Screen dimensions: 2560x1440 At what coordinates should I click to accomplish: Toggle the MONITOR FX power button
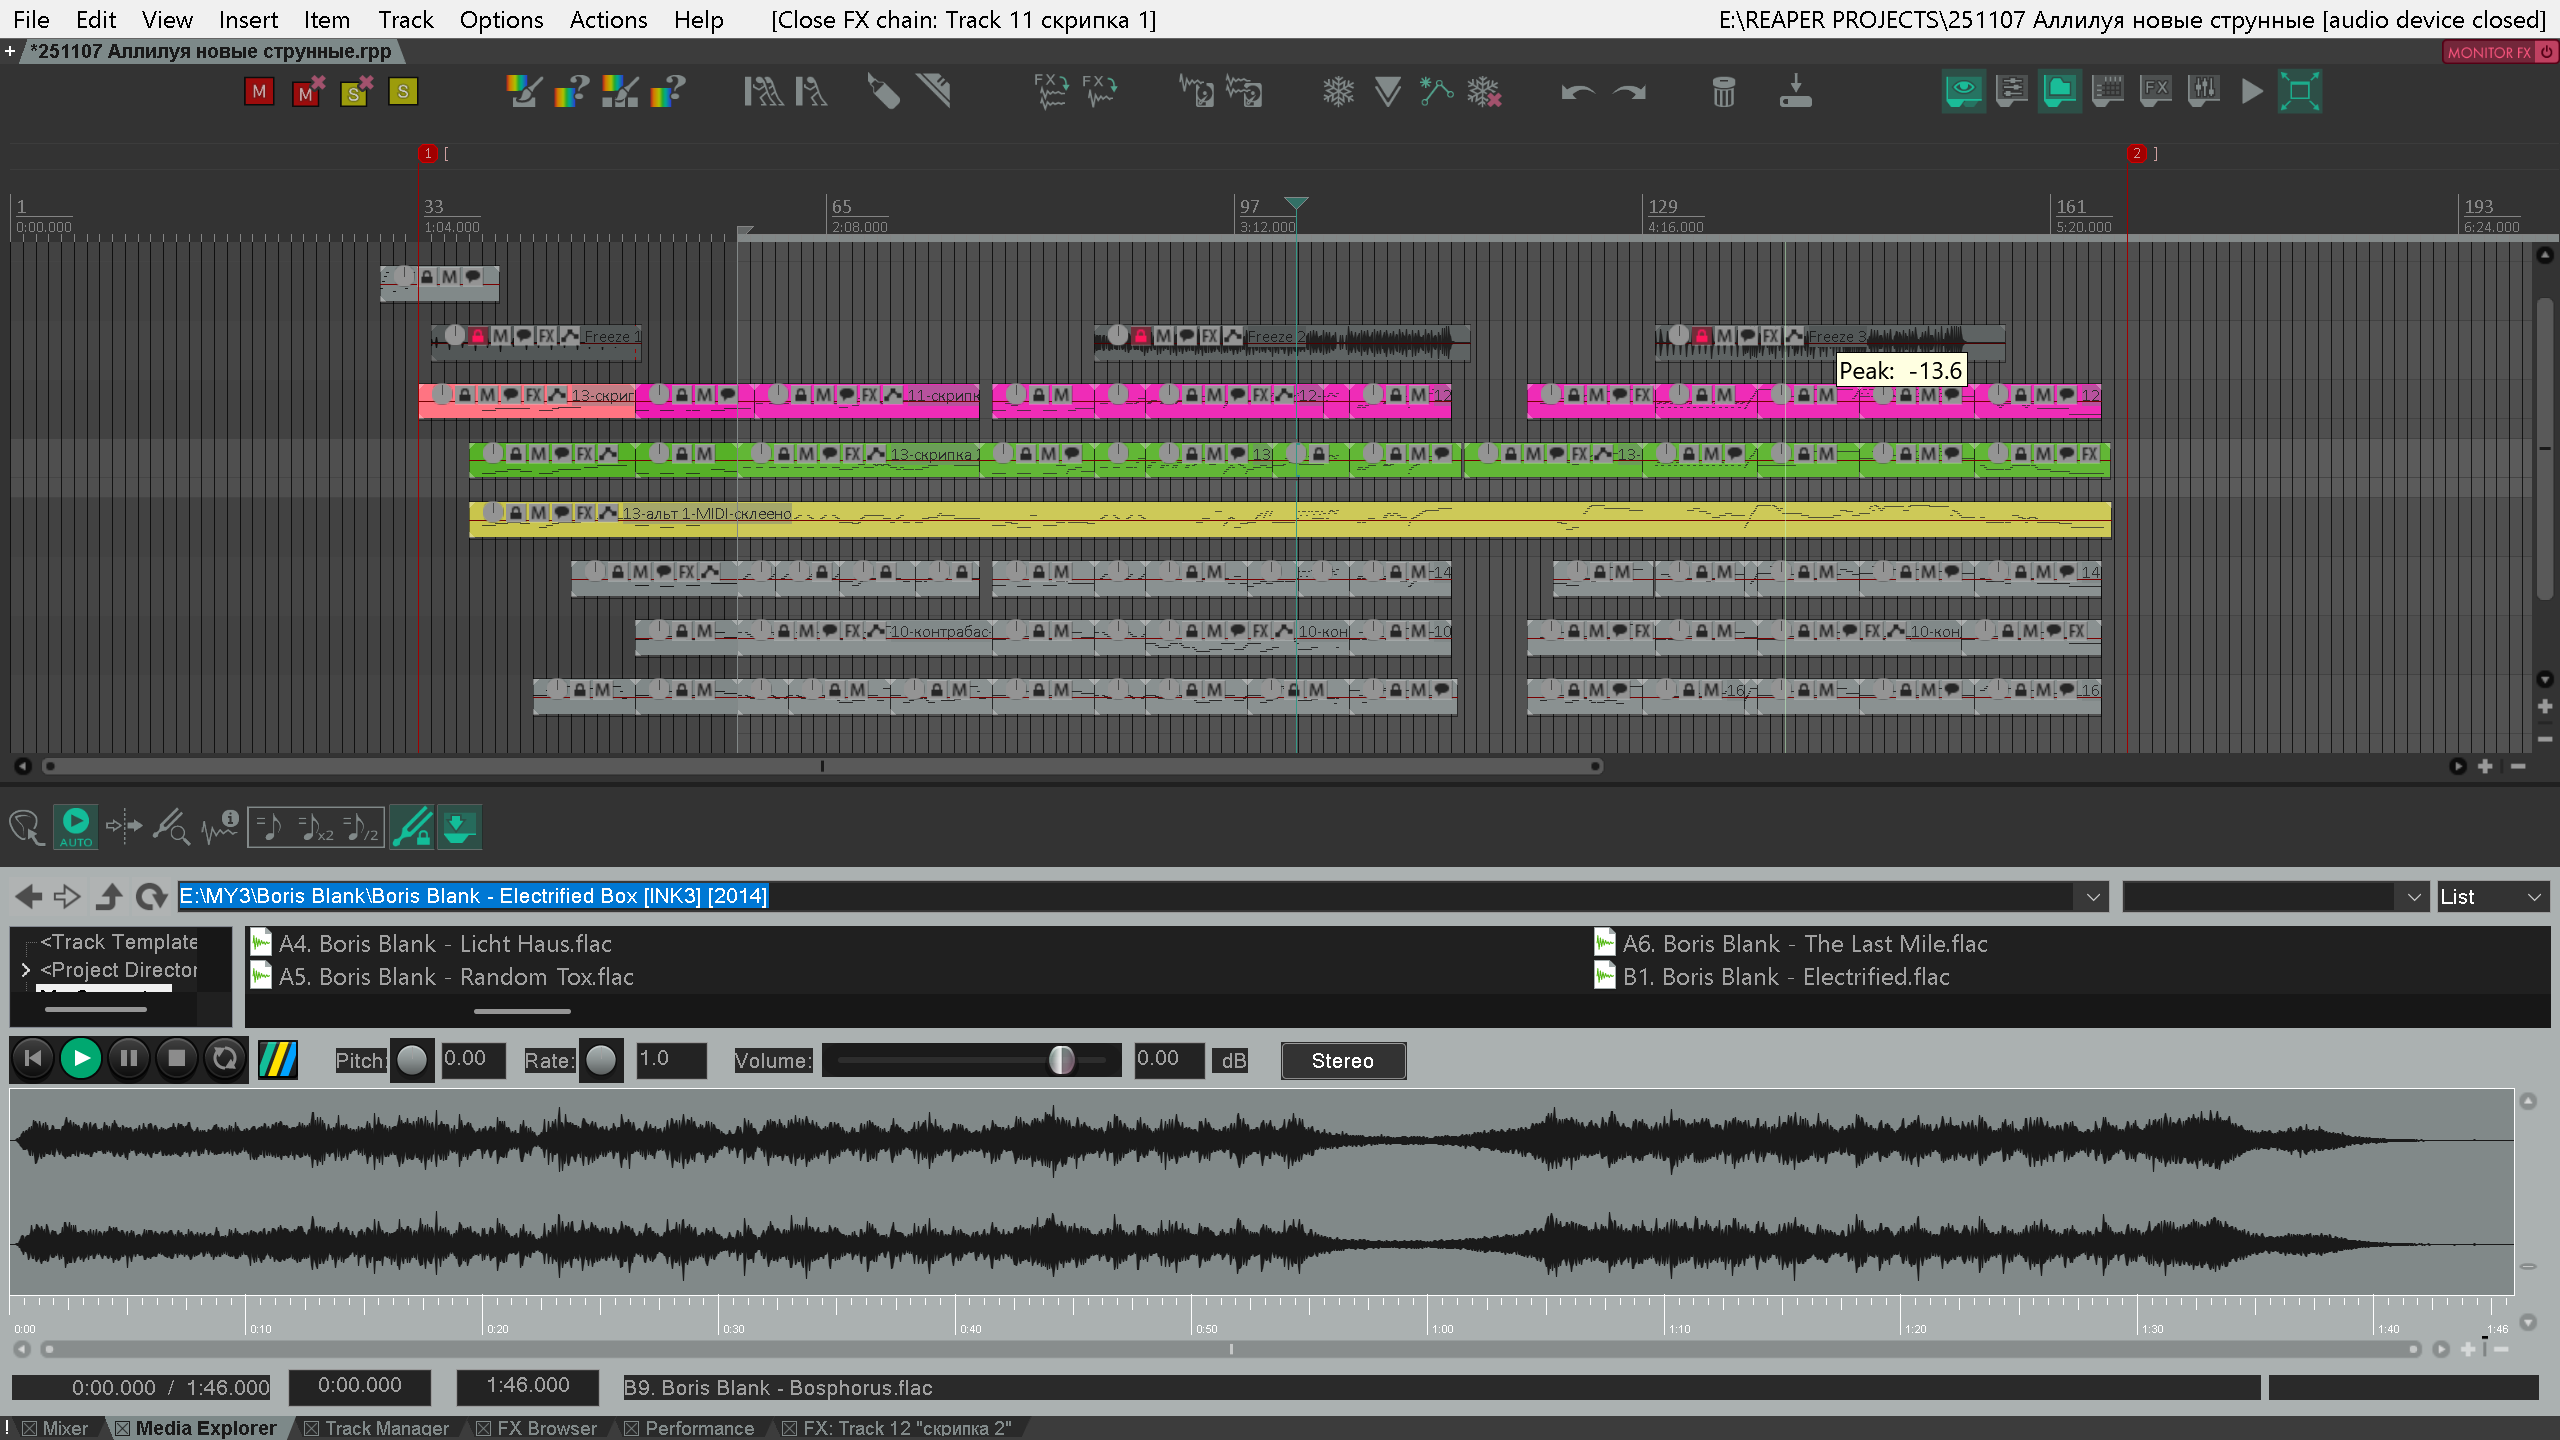coord(2546,52)
